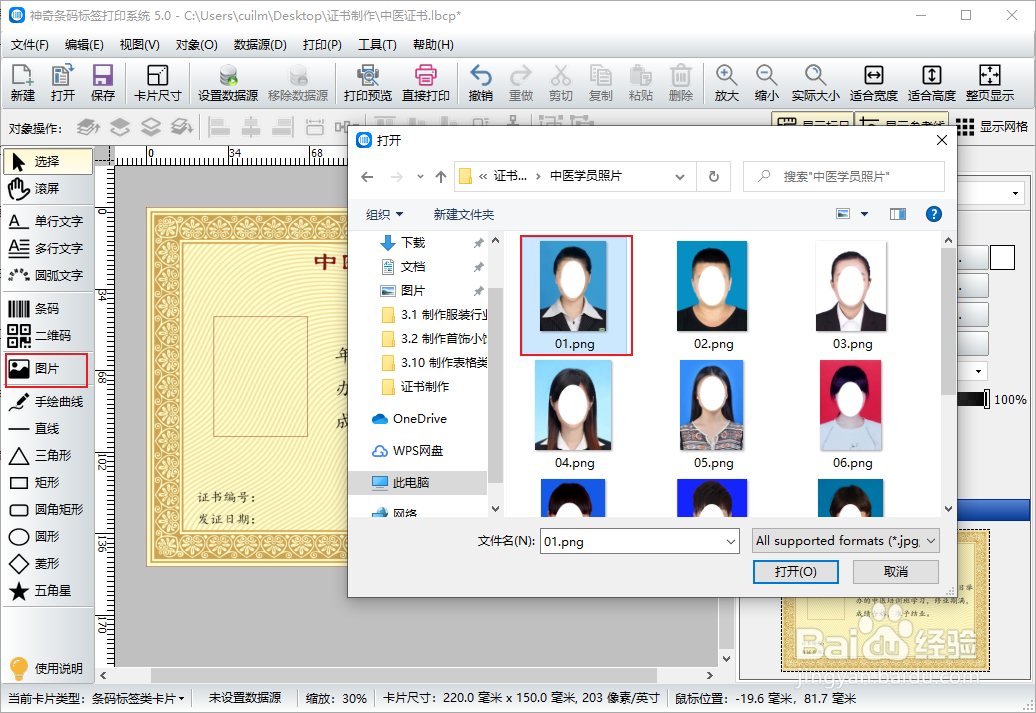
Task: Select the Single-line text (单行文字) tool
Action: pyautogui.click(x=48, y=221)
